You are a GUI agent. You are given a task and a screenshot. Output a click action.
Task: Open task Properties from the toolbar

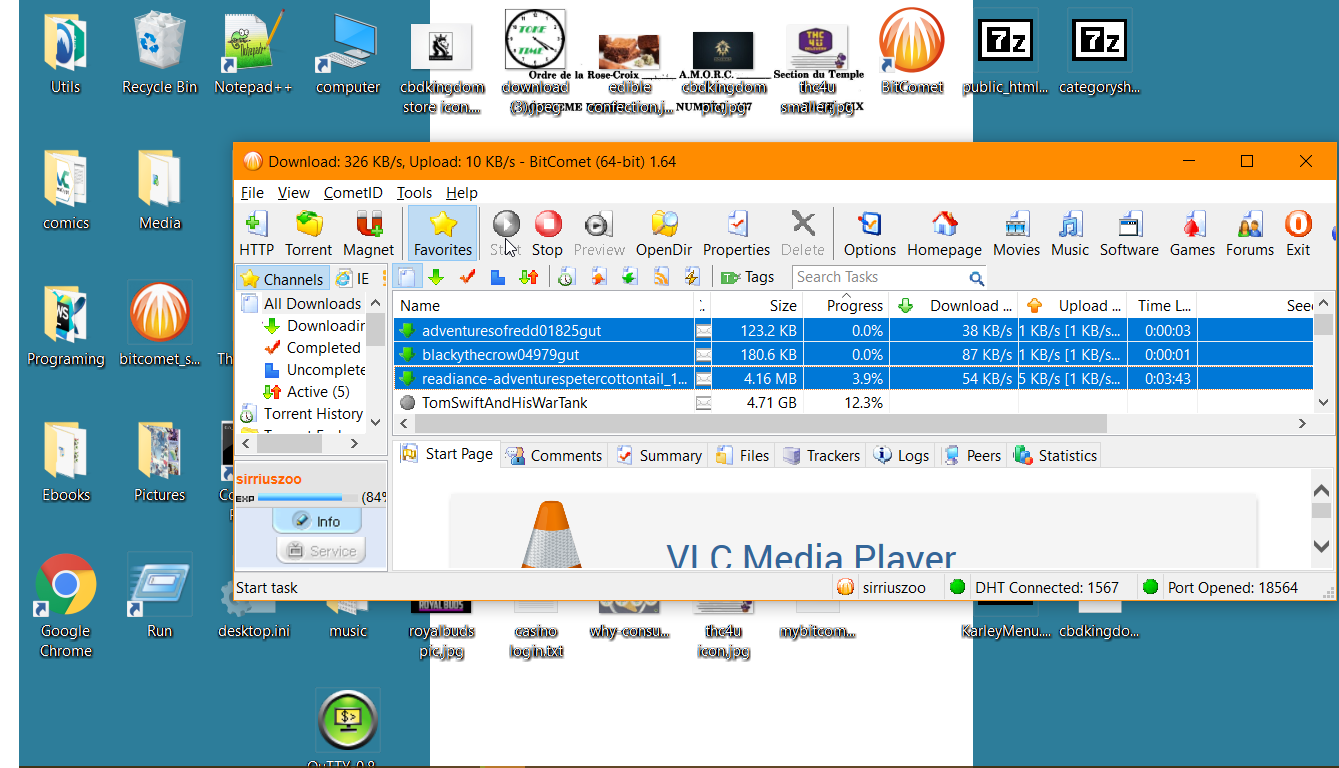(x=736, y=233)
